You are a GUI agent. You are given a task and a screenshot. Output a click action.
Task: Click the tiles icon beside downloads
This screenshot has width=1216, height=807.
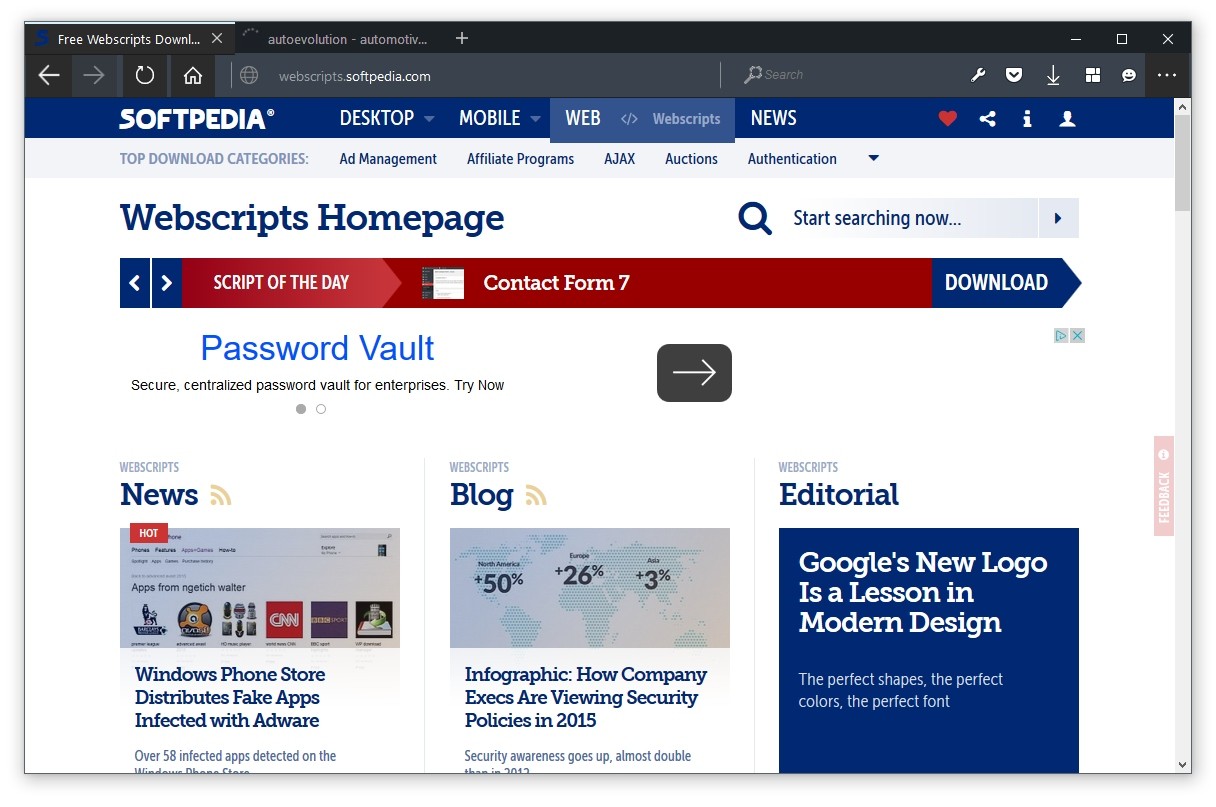(1092, 75)
